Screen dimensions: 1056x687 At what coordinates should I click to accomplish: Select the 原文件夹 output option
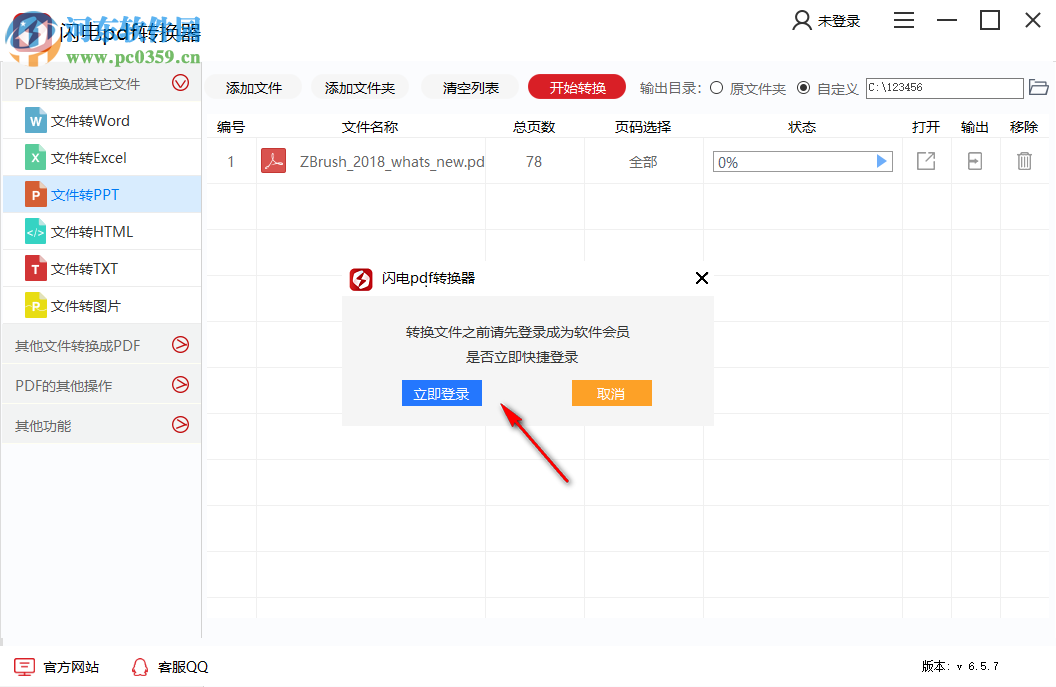tap(716, 88)
